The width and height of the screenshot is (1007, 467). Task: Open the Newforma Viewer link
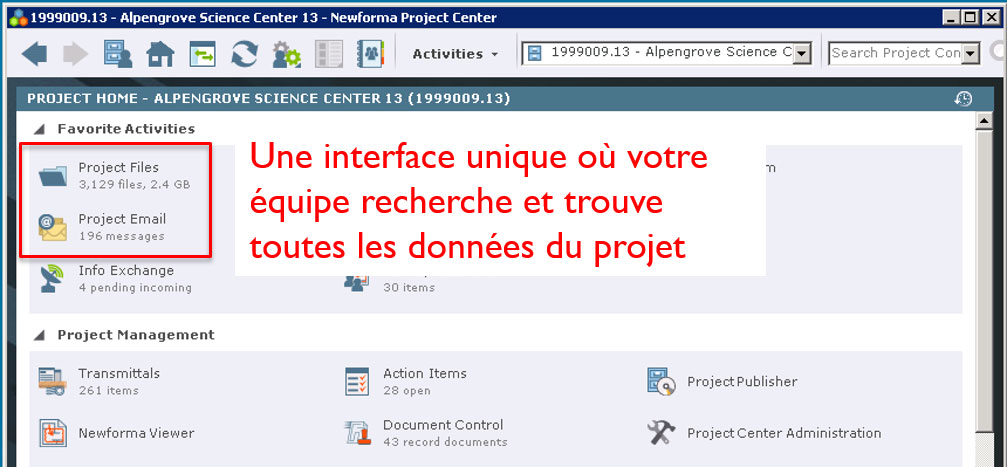pyautogui.click(x=136, y=433)
